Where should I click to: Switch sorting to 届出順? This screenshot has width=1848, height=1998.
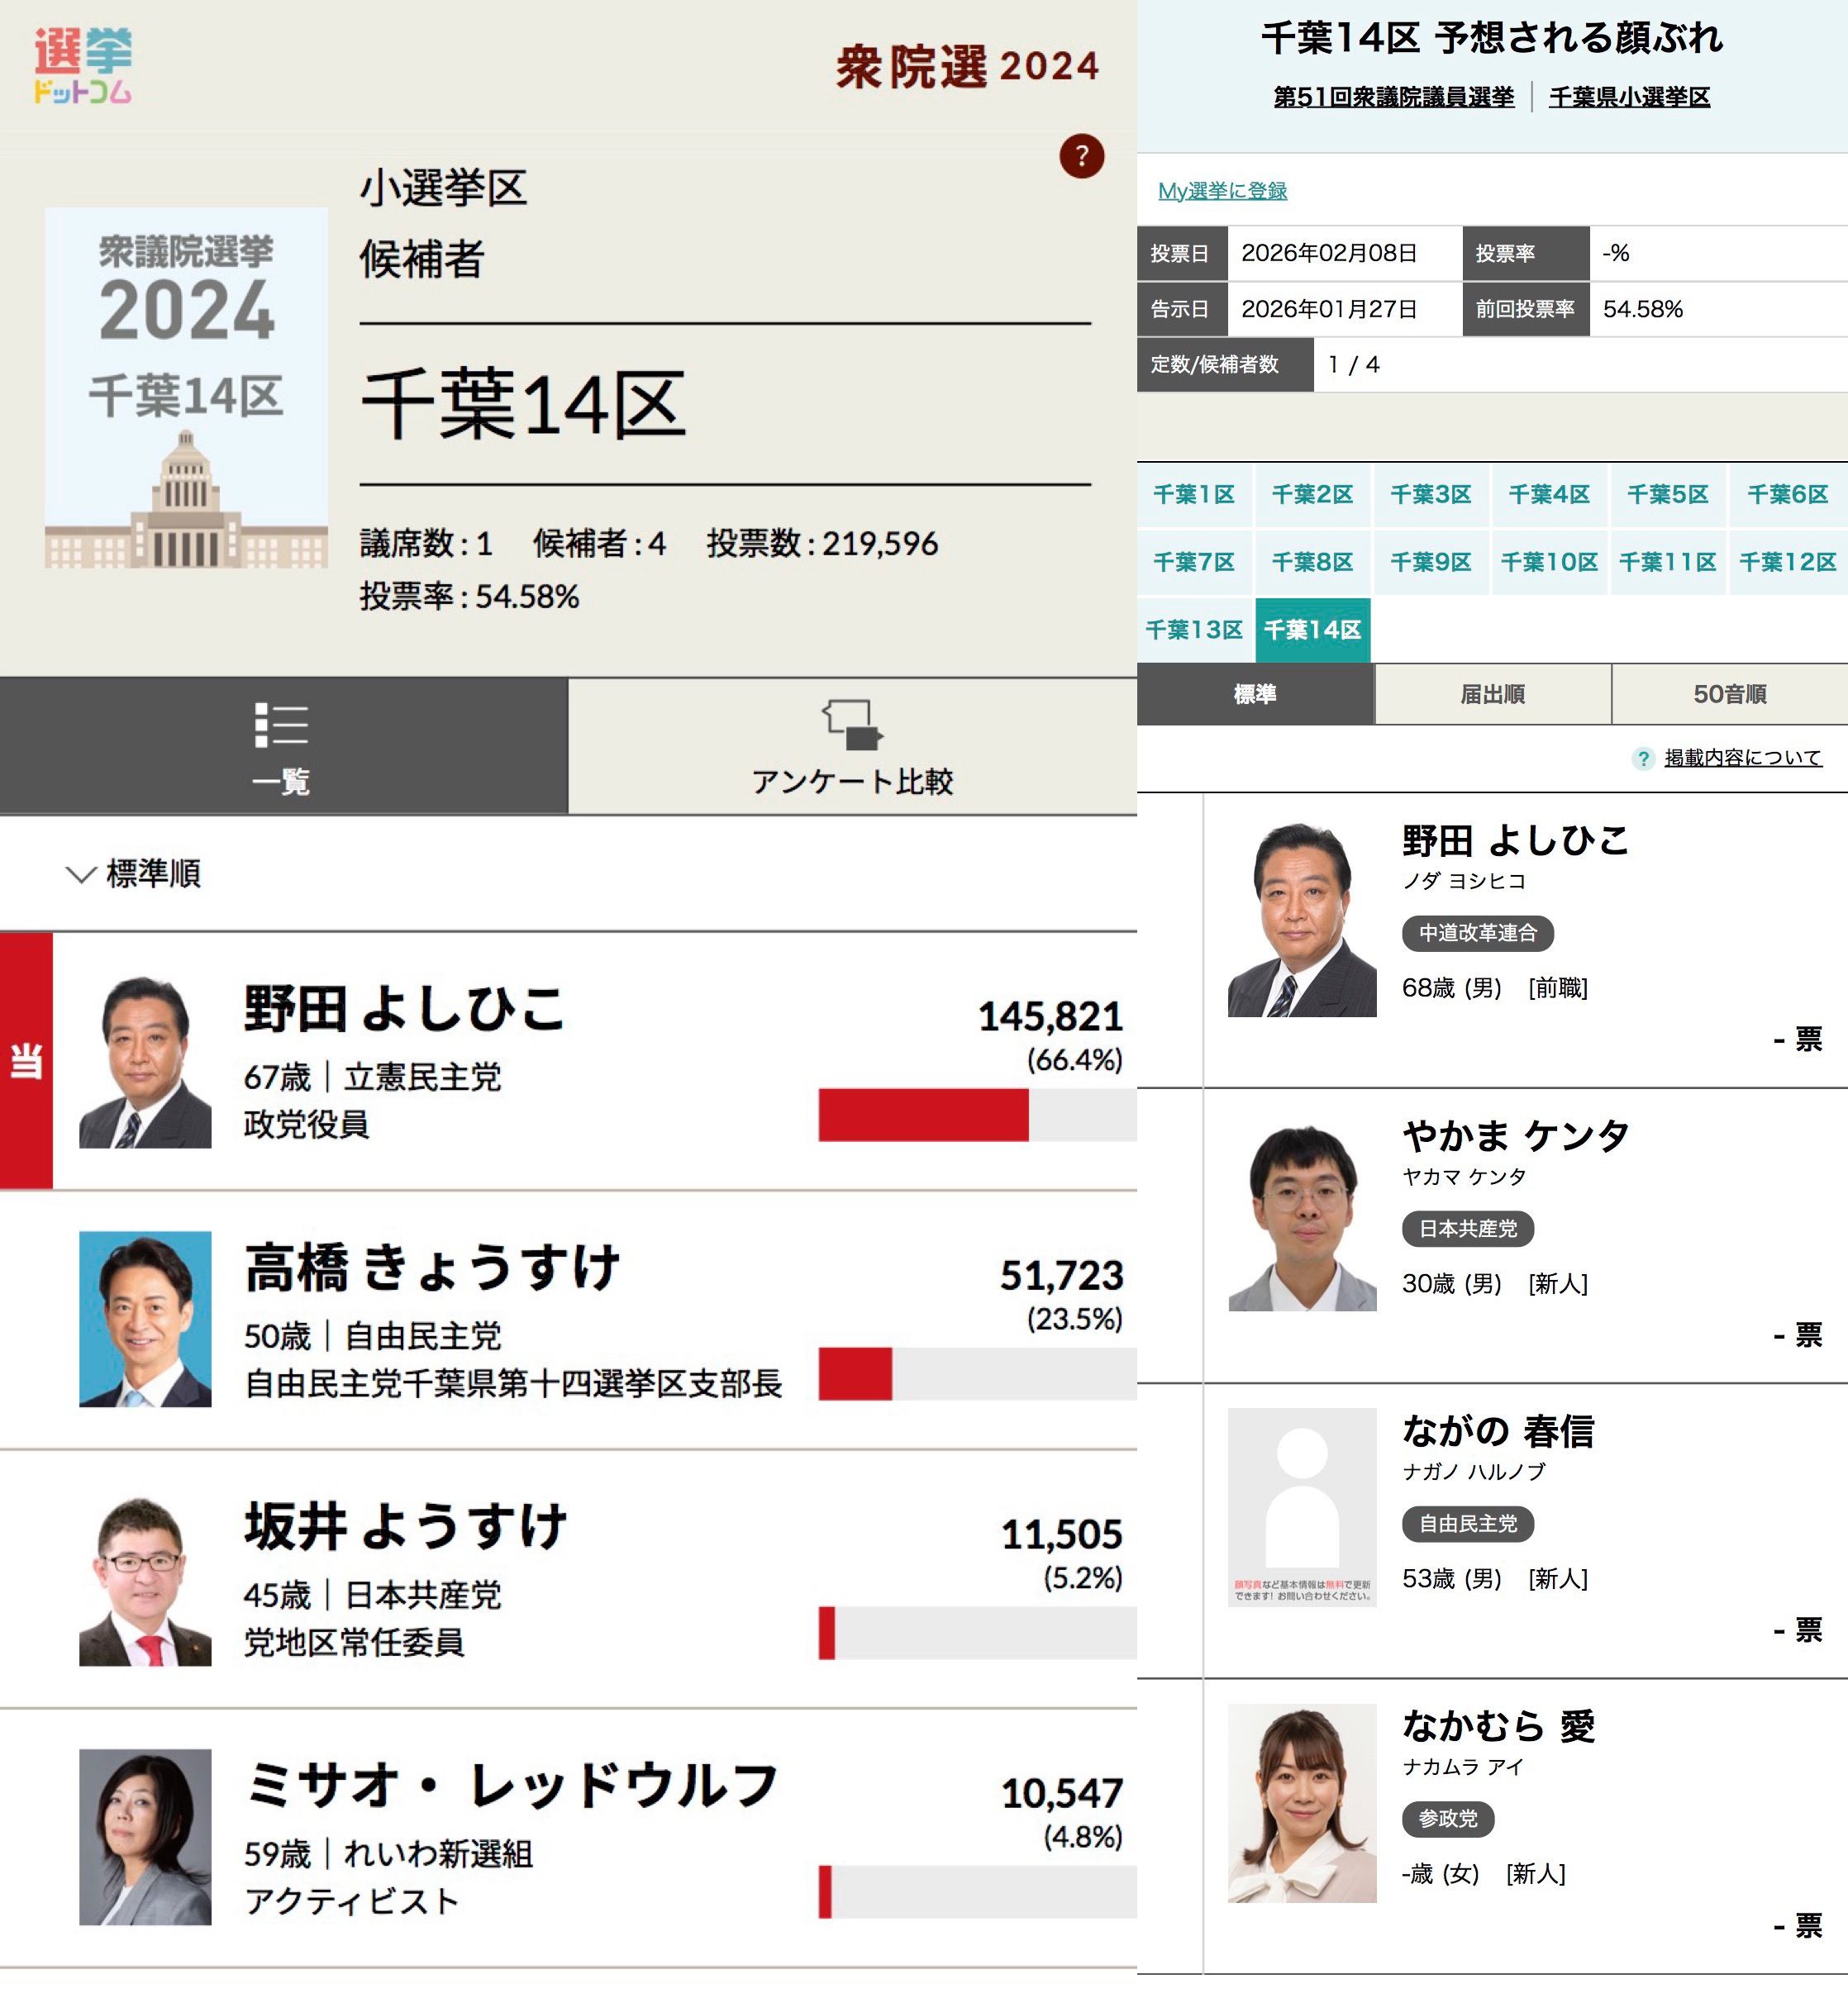tap(1492, 694)
